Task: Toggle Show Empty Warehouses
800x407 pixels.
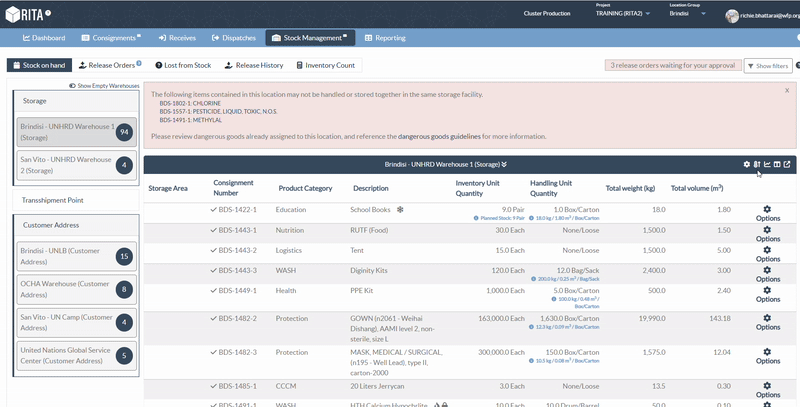Action: click(x=106, y=86)
